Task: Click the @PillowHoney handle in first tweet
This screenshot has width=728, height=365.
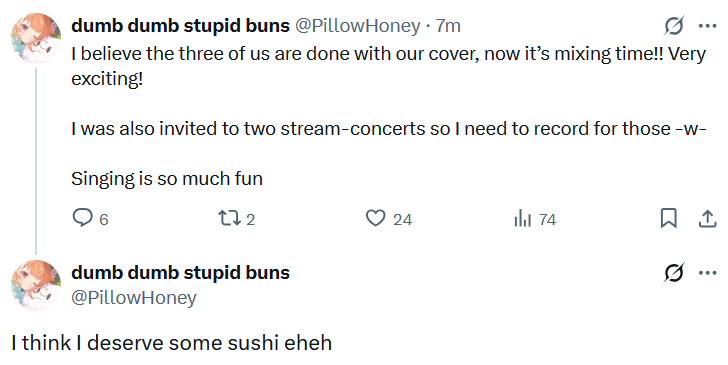Action: 358,26
